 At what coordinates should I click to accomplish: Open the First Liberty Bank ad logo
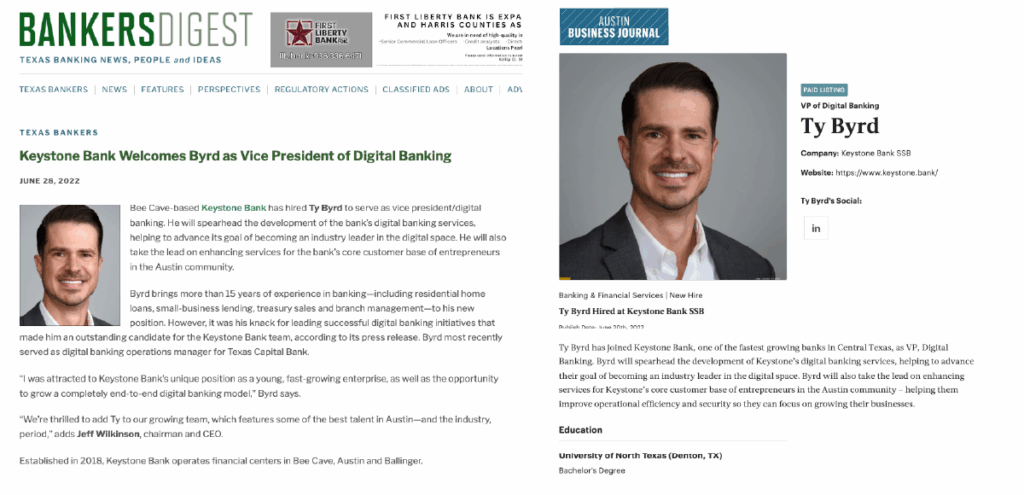tap(321, 40)
